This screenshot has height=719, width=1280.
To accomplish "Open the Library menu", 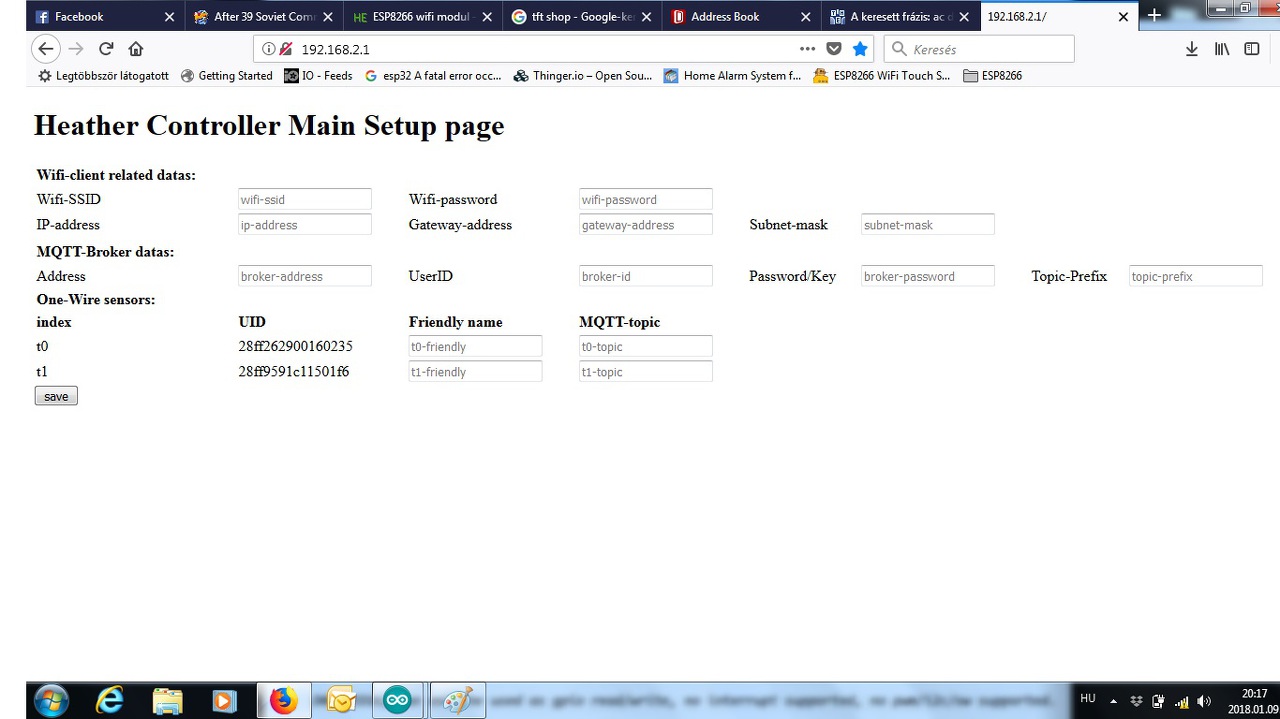I will pos(1222,49).
